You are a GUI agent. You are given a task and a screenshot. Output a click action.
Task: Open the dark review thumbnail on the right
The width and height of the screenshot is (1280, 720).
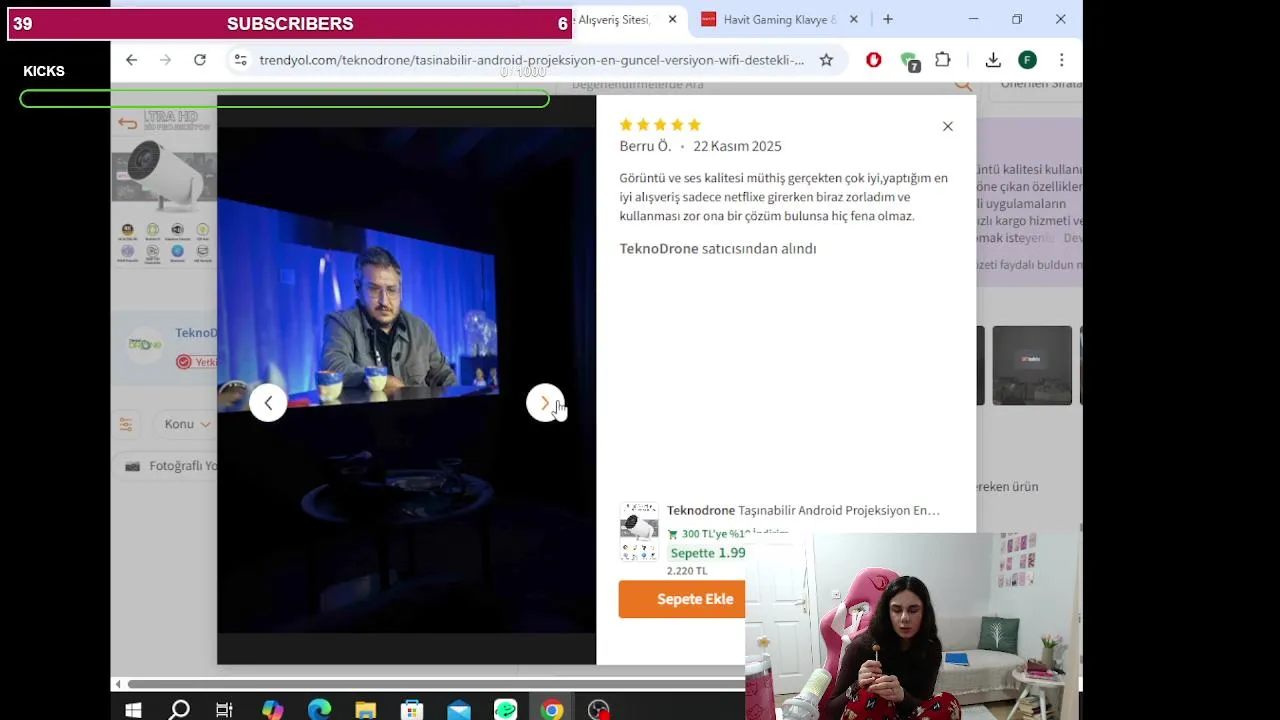(1032, 365)
